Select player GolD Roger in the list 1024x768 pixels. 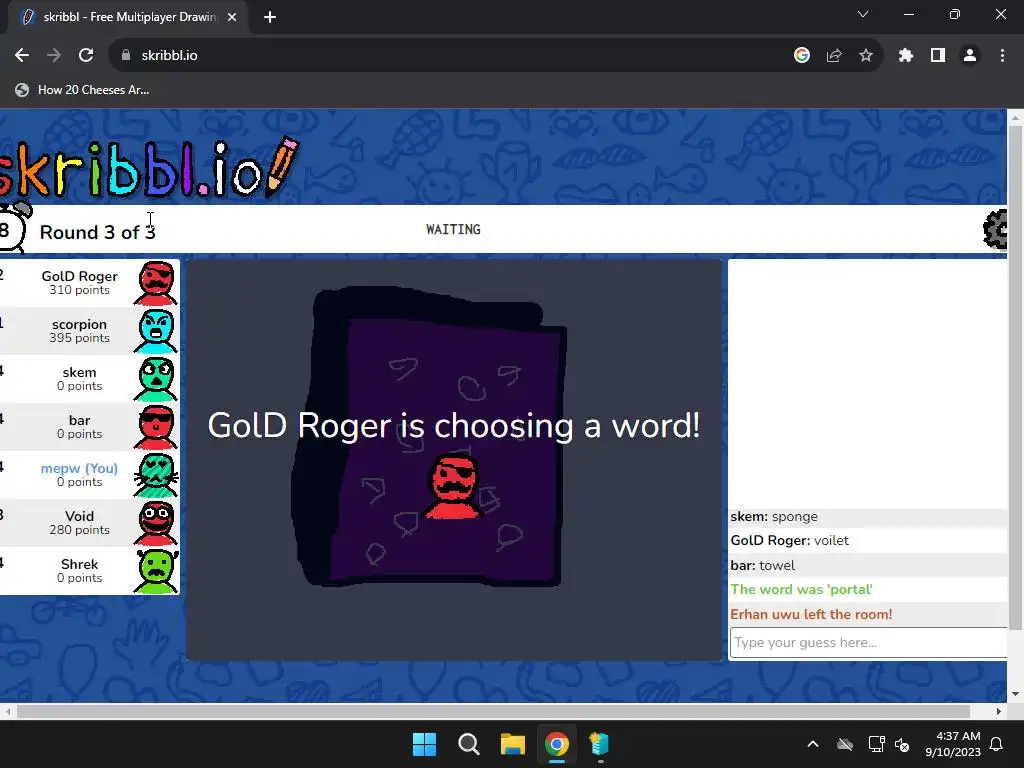click(x=89, y=283)
